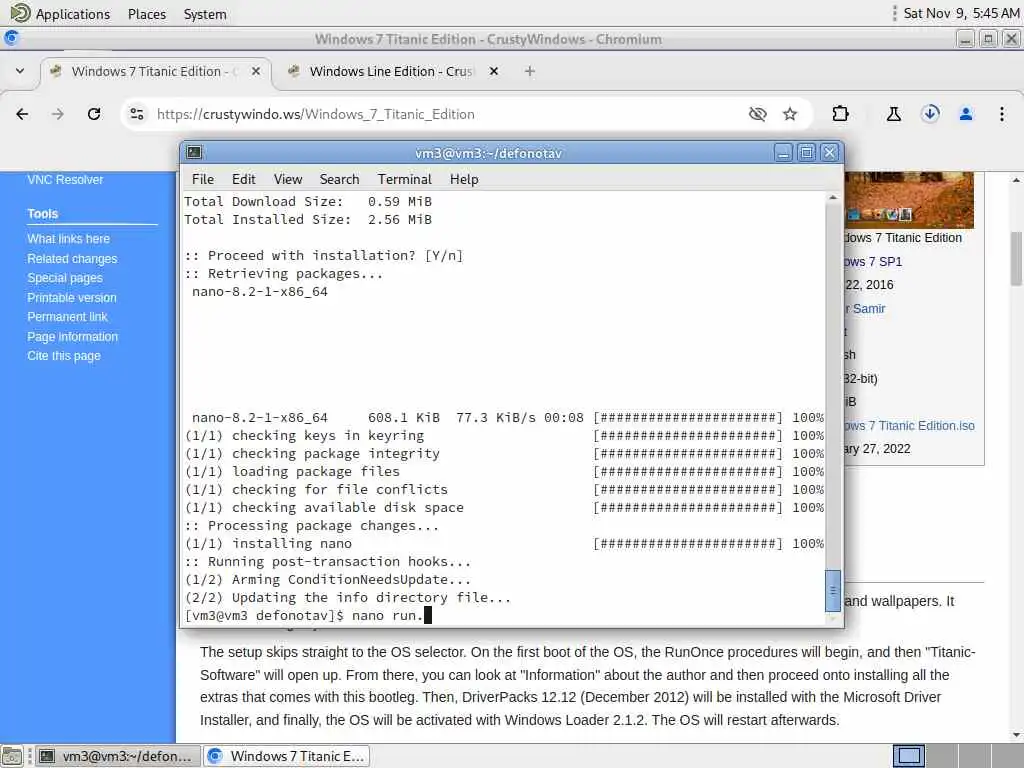Open VNC Resolver sidebar link

pos(65,180)
